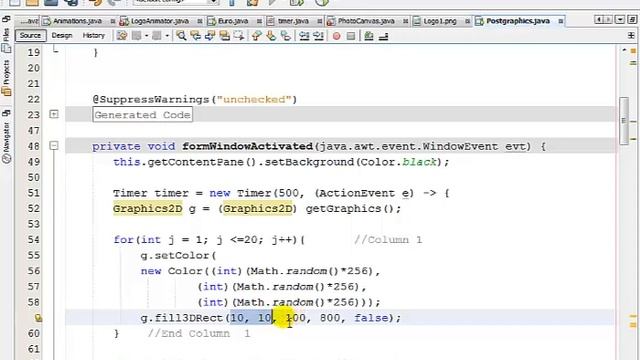Open the Logo1.png tab
The width and height of the screenshot is (640, 360).
click(439, 21)
